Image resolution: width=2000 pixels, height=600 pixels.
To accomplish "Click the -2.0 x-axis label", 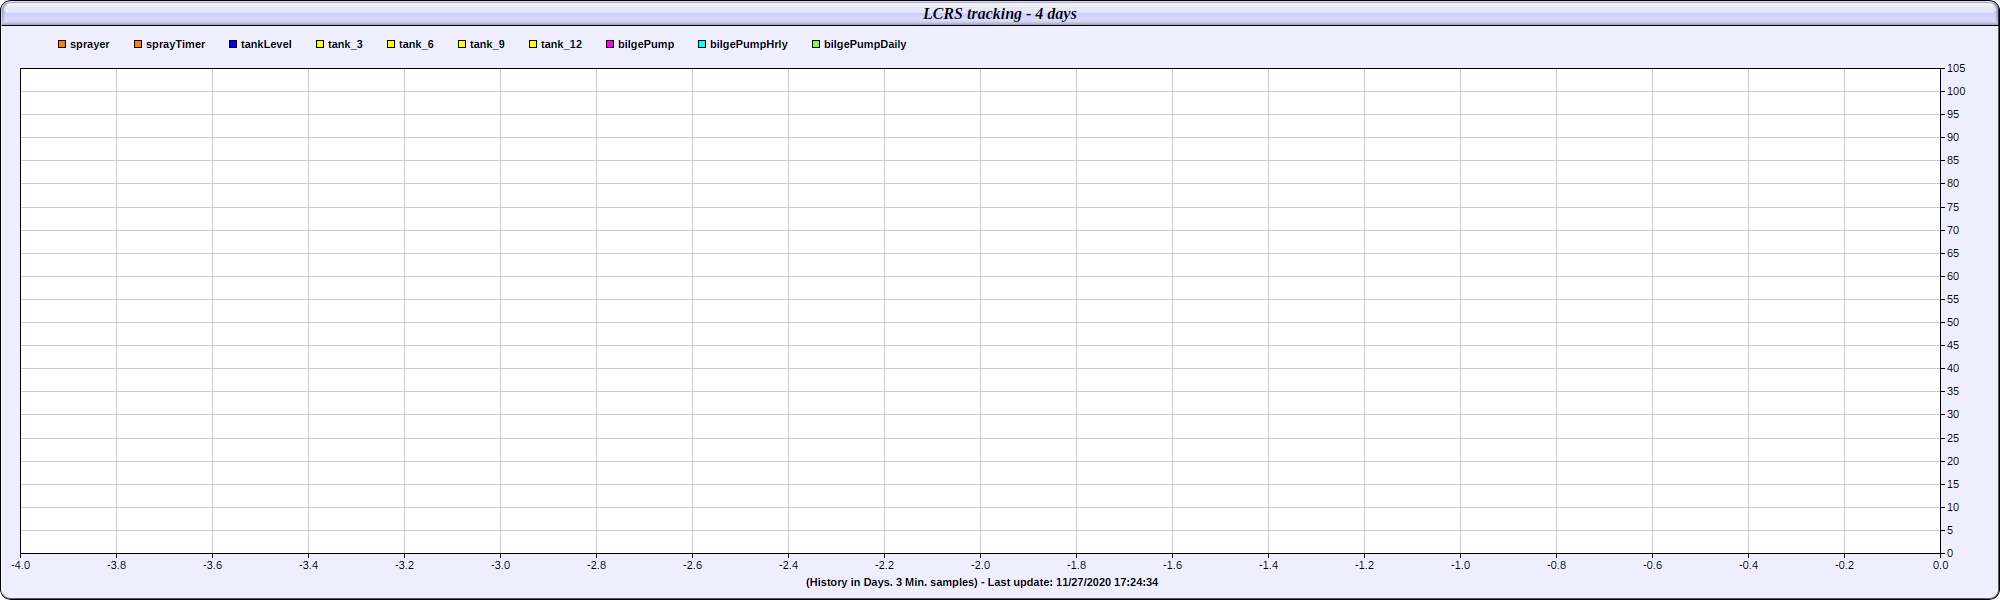I will [x=980, y=565].
